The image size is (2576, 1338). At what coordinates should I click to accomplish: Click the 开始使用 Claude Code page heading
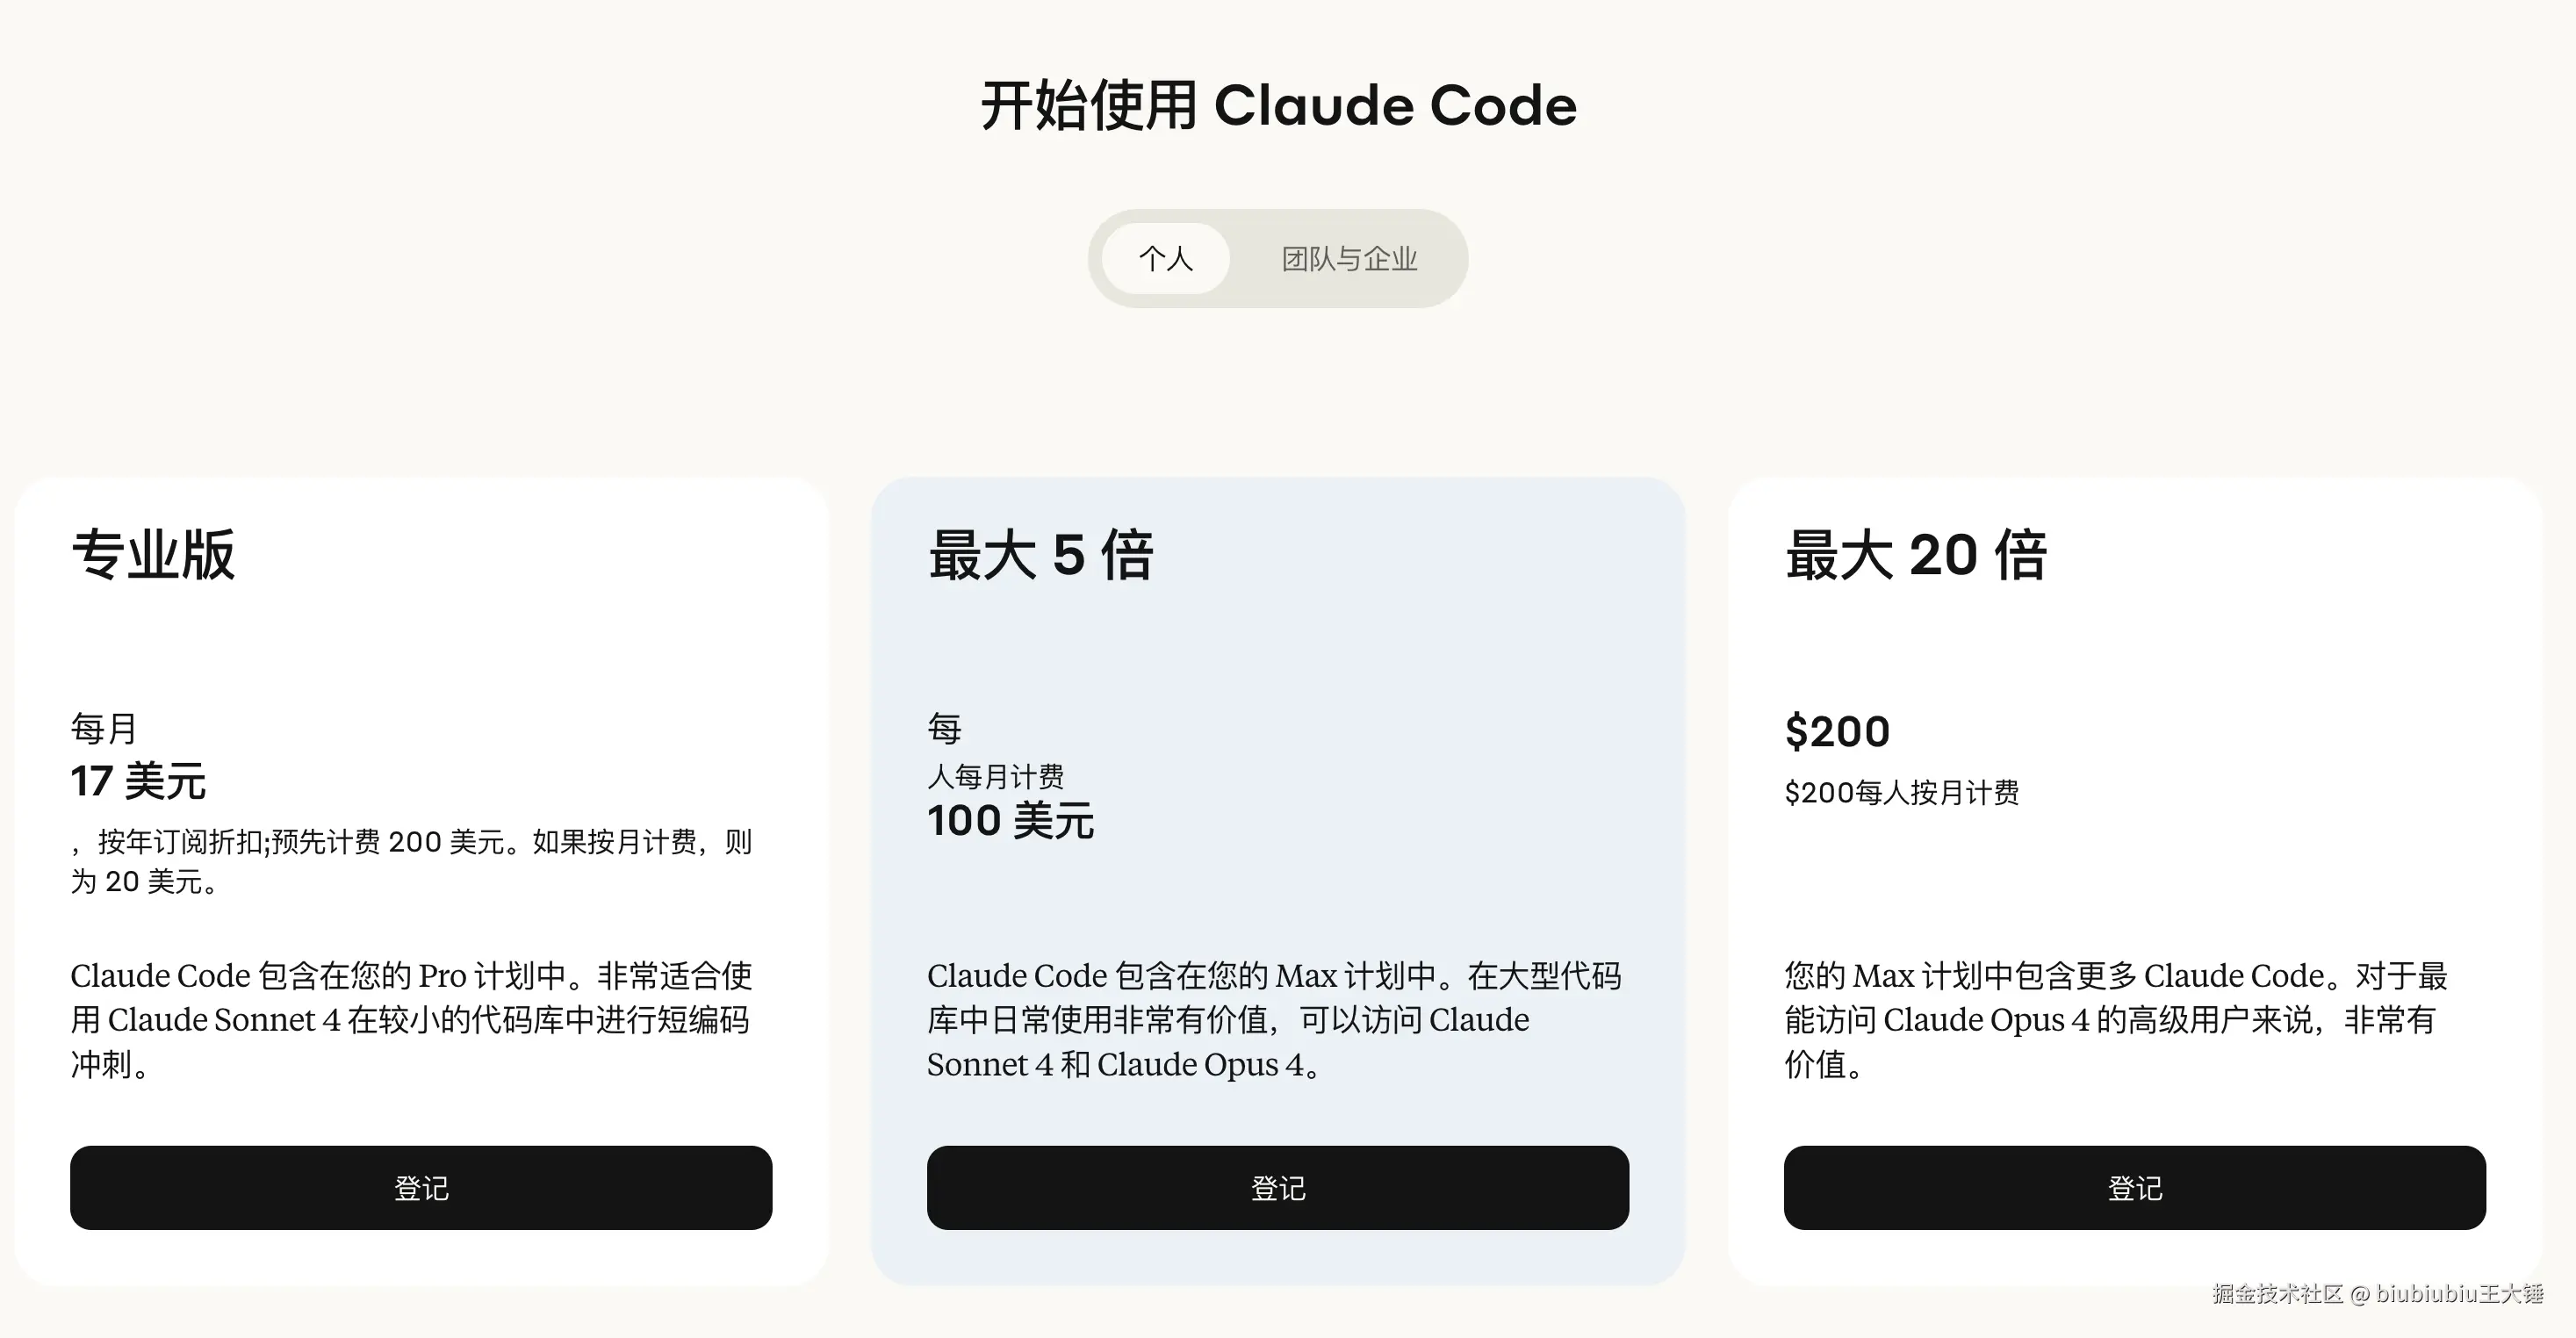click(x=1278, y=105)
